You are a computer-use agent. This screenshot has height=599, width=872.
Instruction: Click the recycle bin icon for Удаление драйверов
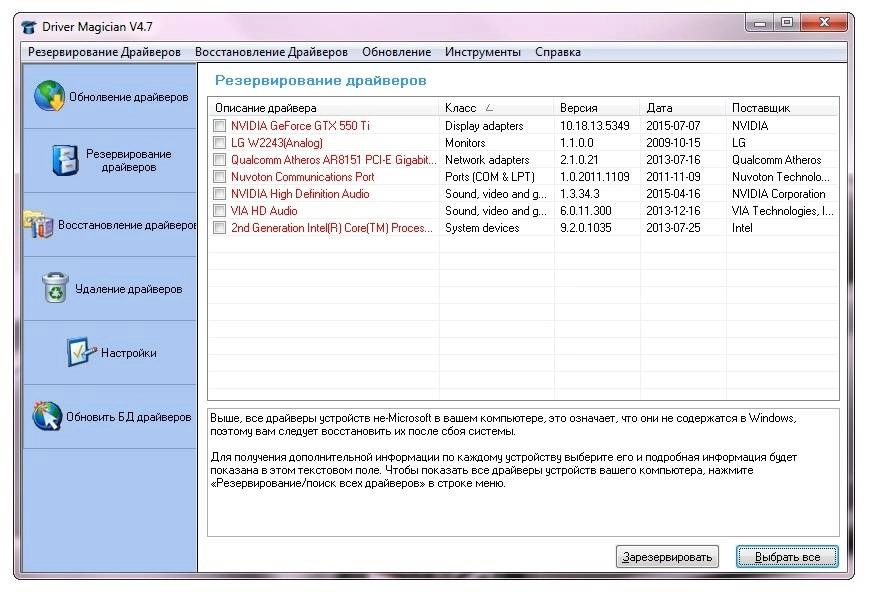55,288
